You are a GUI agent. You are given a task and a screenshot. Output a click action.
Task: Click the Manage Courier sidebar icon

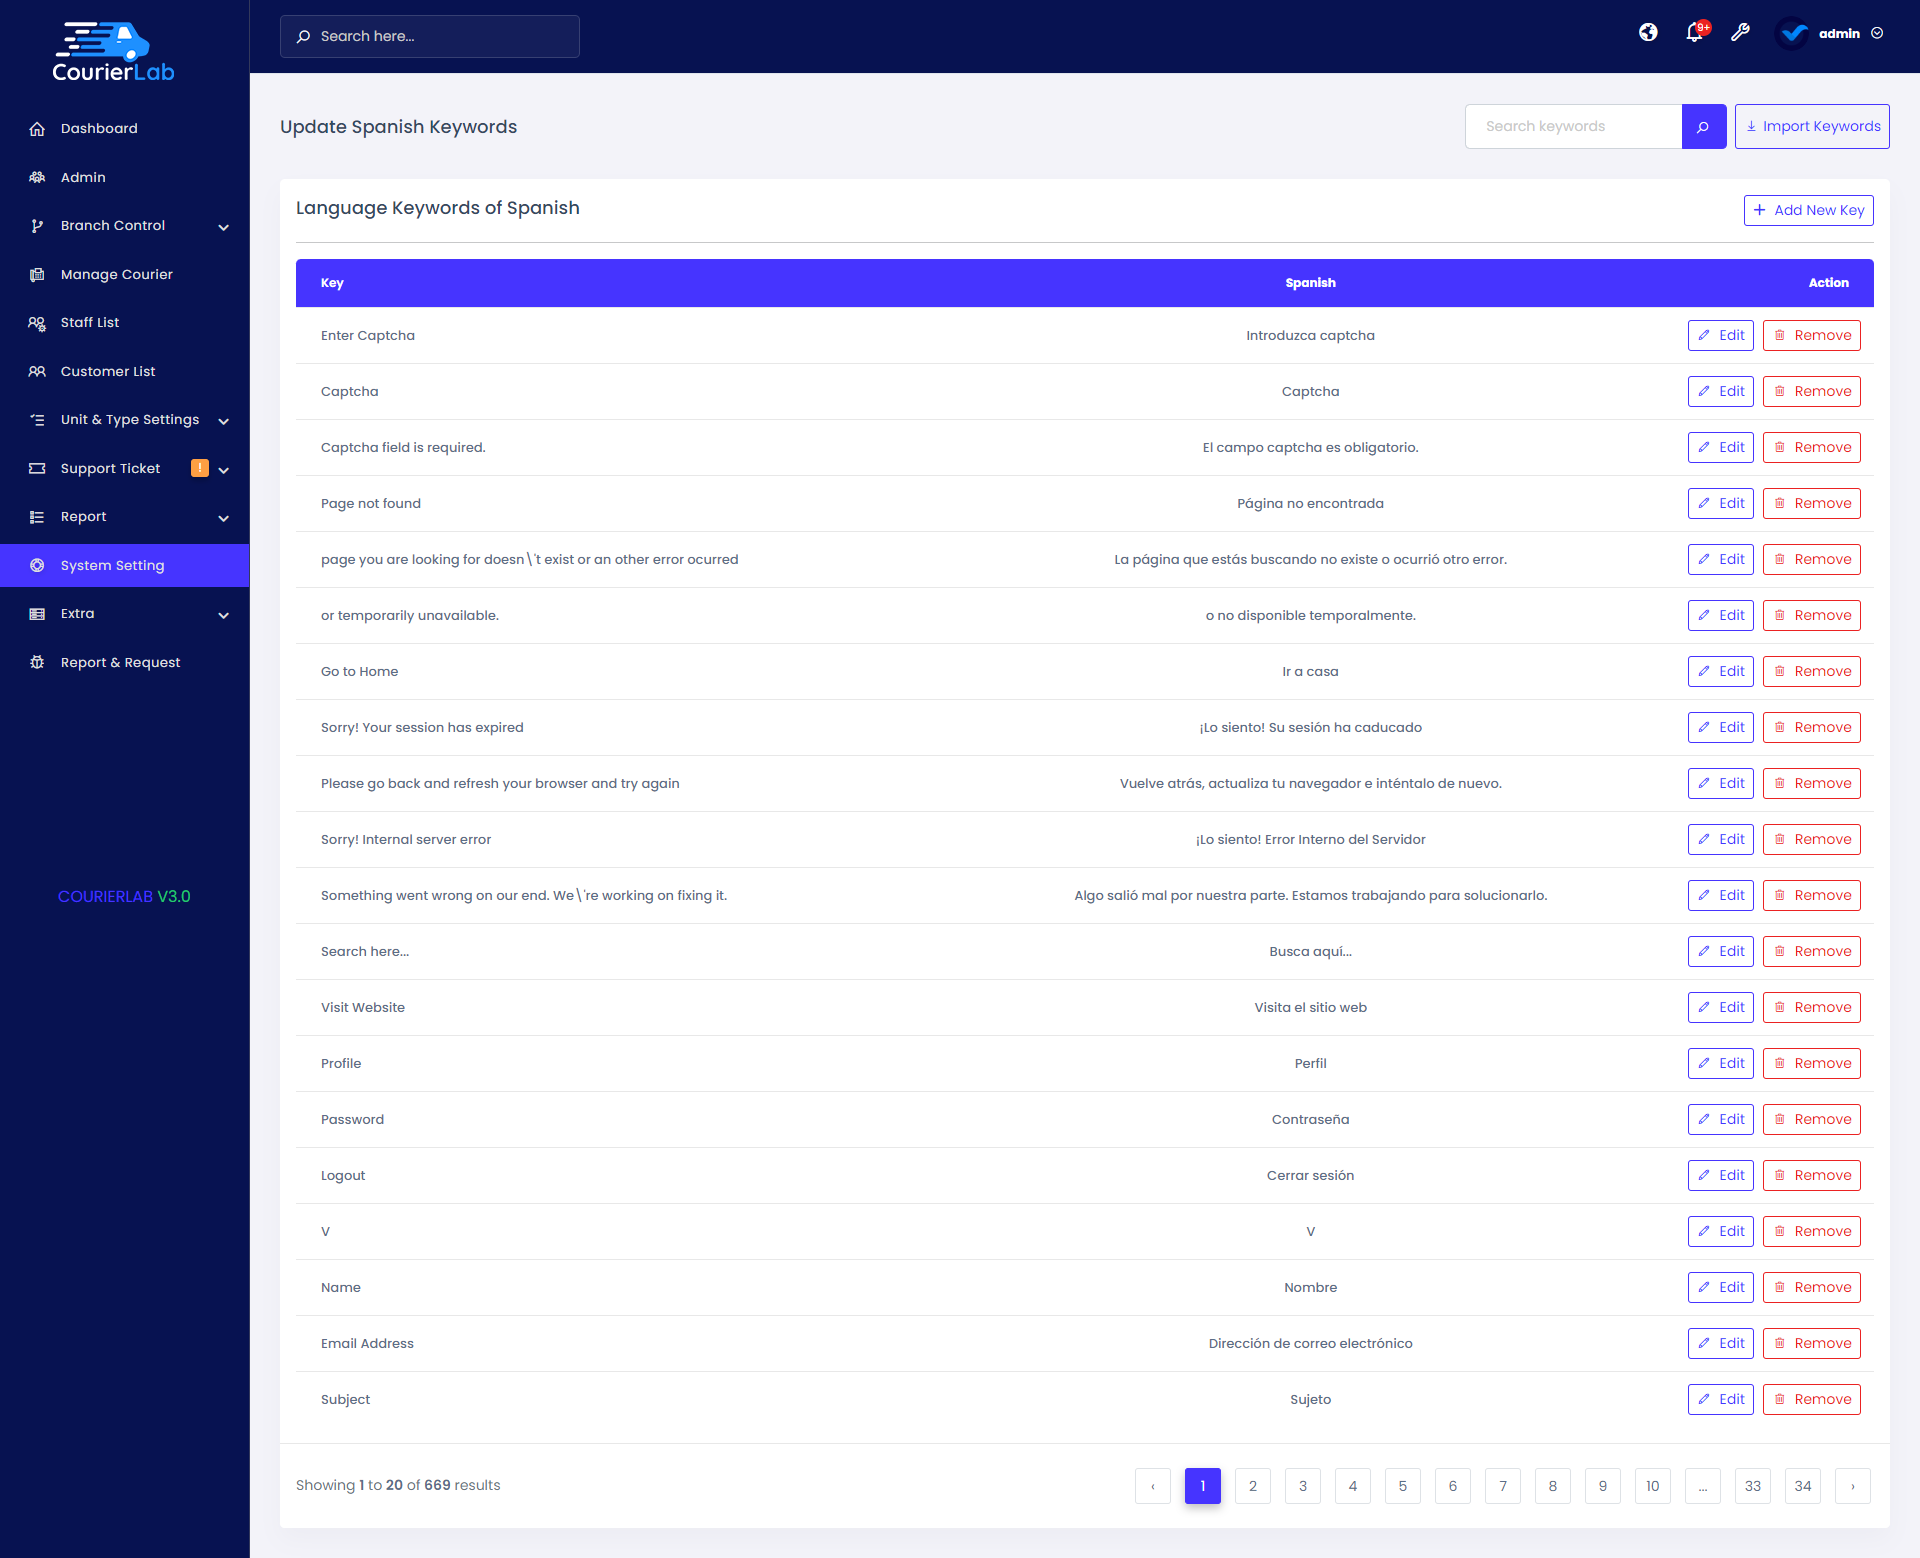pos(37,274)
